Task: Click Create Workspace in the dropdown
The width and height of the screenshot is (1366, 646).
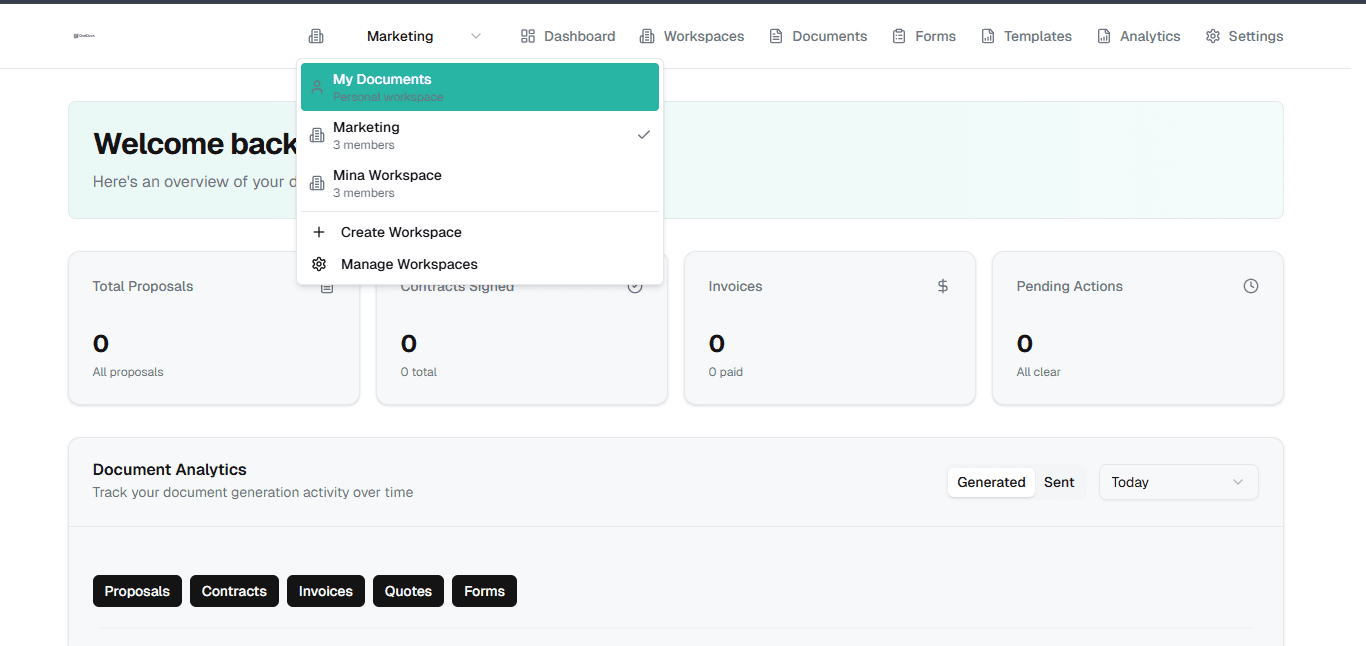Action: (400, 231)
